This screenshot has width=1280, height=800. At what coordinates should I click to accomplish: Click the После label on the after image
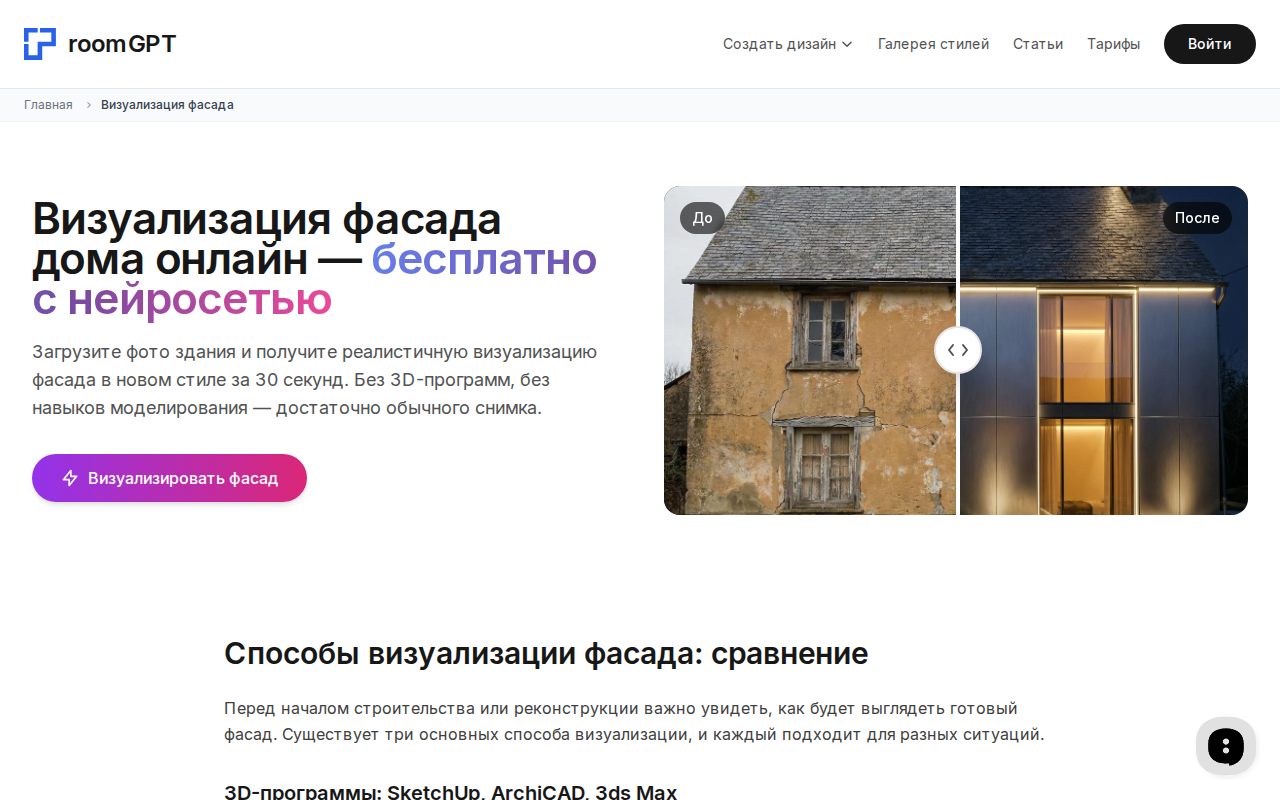[1197, 218]
